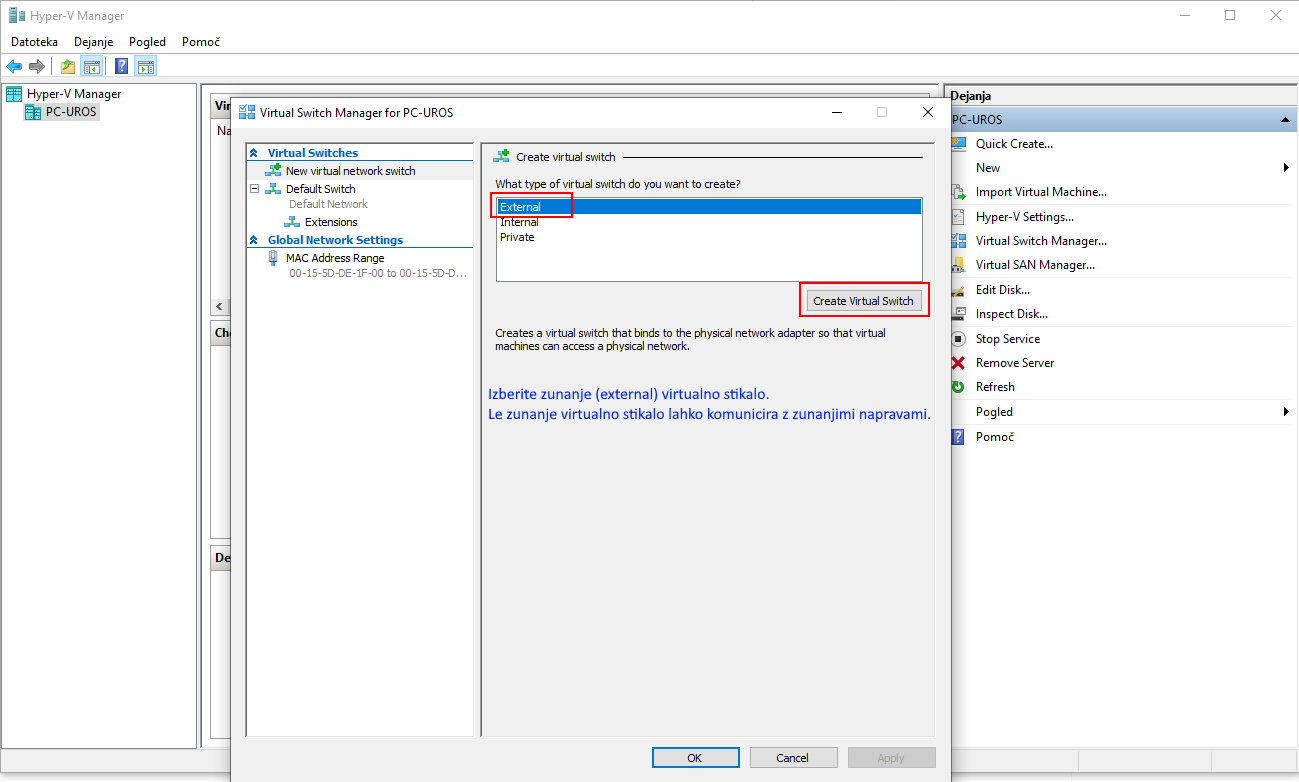Select MAC Address Range item

pos(335,258)
